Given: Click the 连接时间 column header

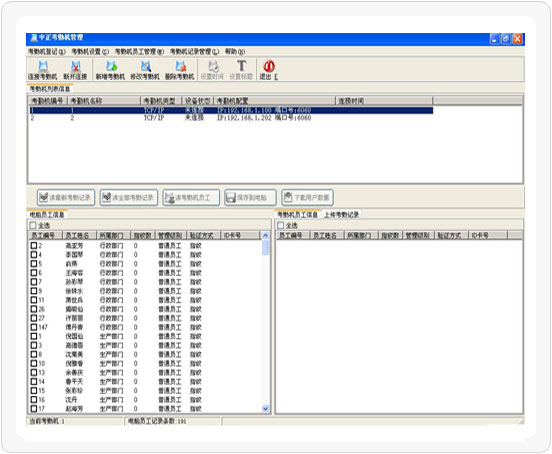Looking at the screenshot, I should (x=384, y=101).
